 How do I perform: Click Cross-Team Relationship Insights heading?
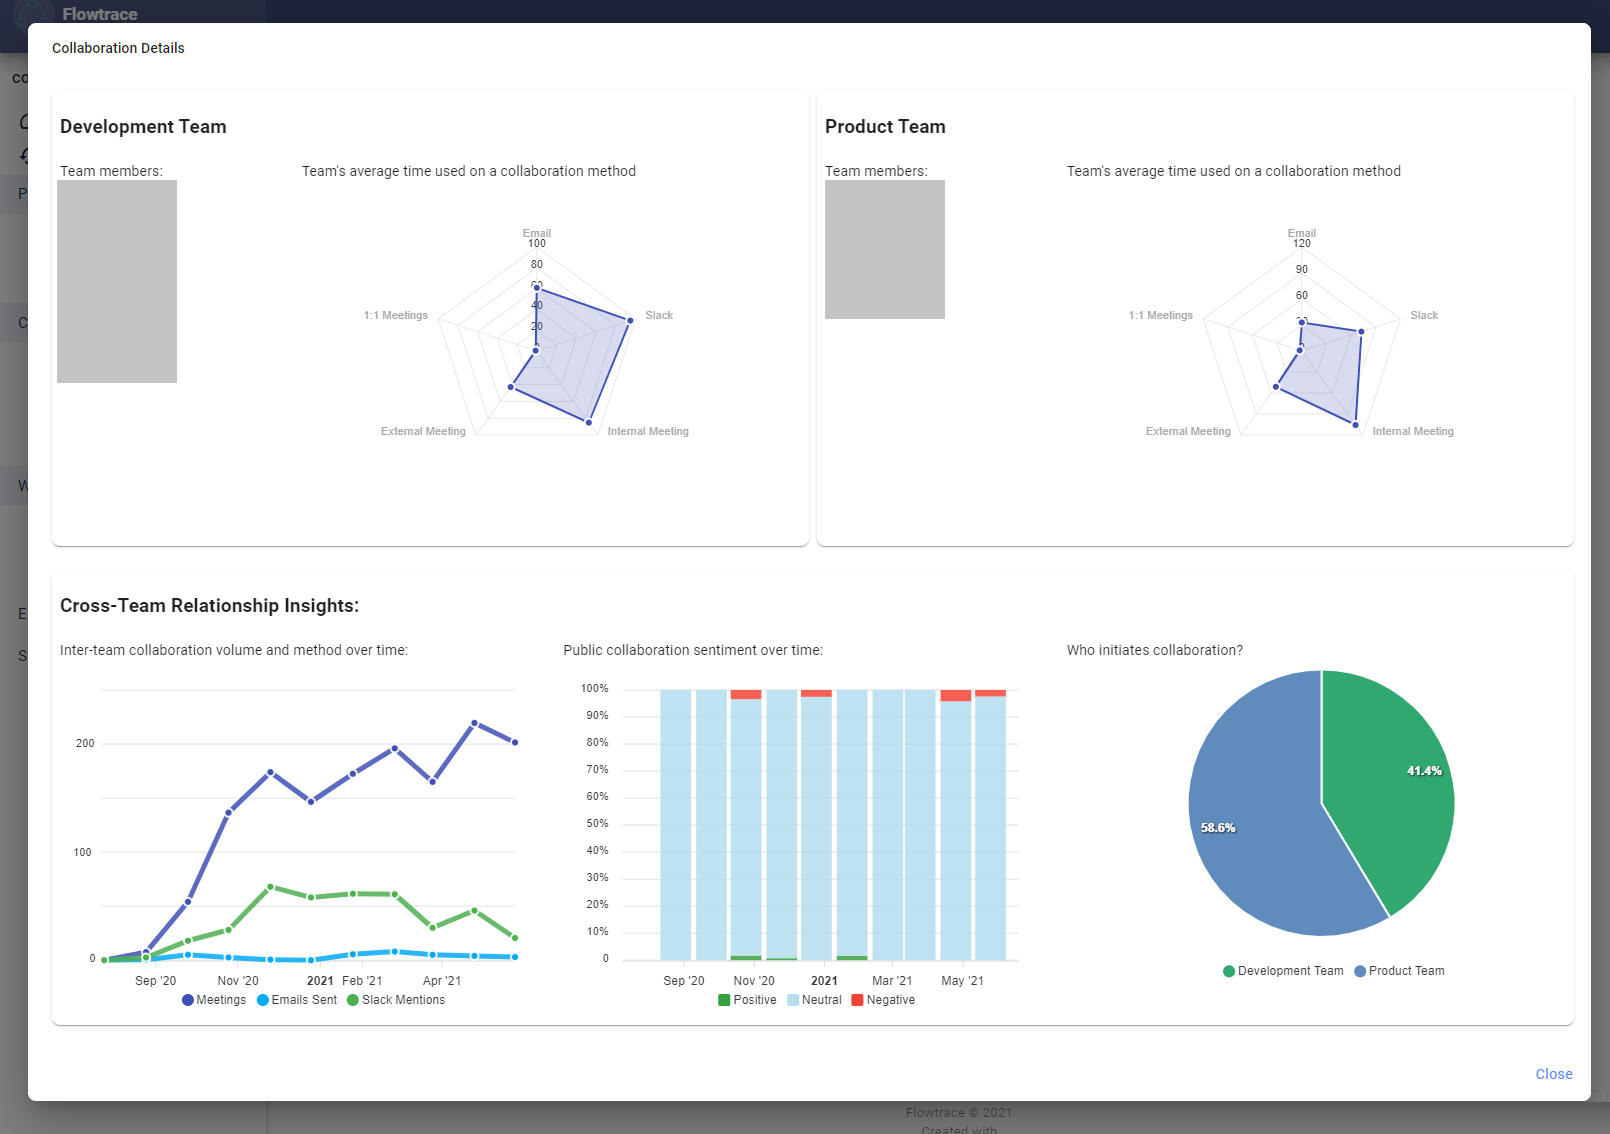click(209, 606)
